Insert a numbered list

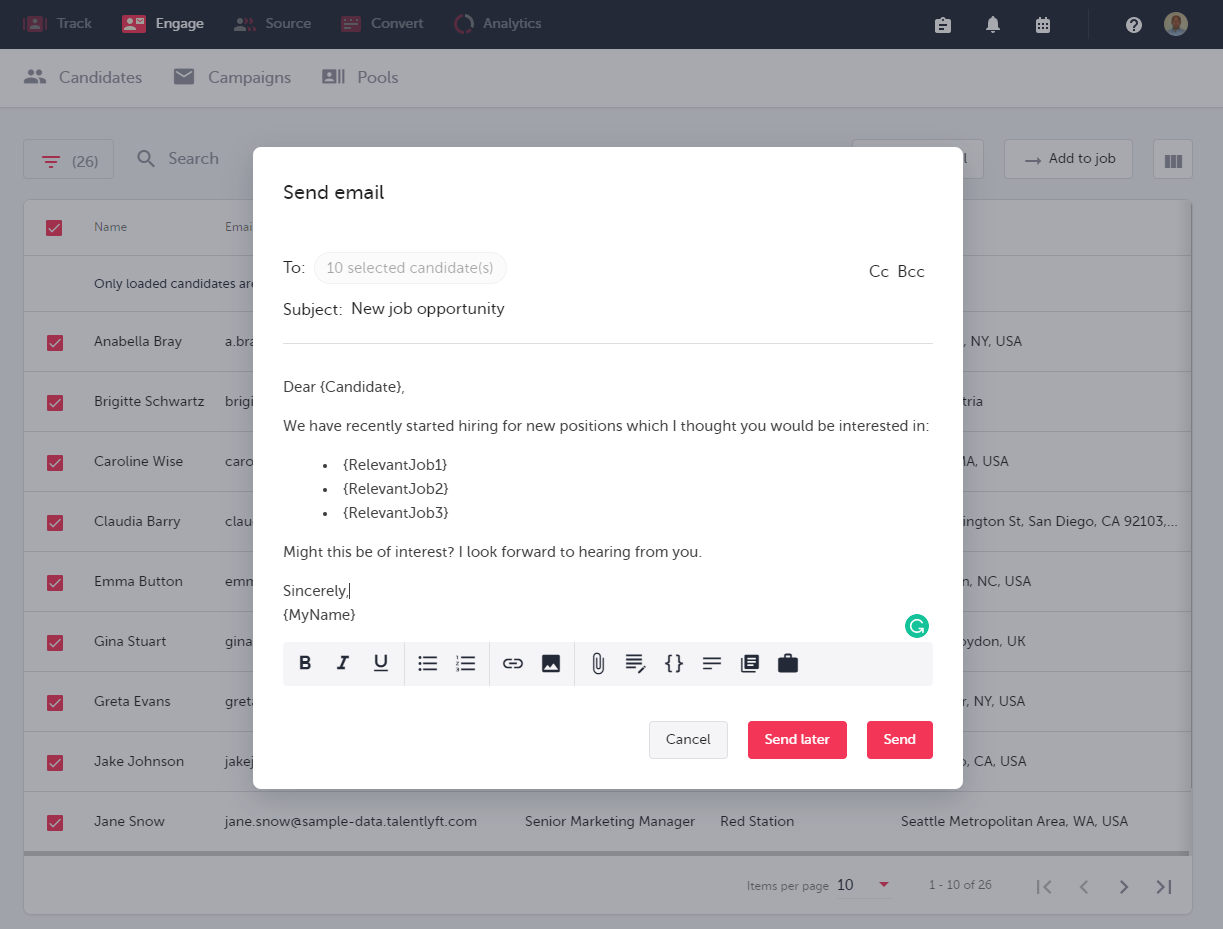tap(466, 663)
